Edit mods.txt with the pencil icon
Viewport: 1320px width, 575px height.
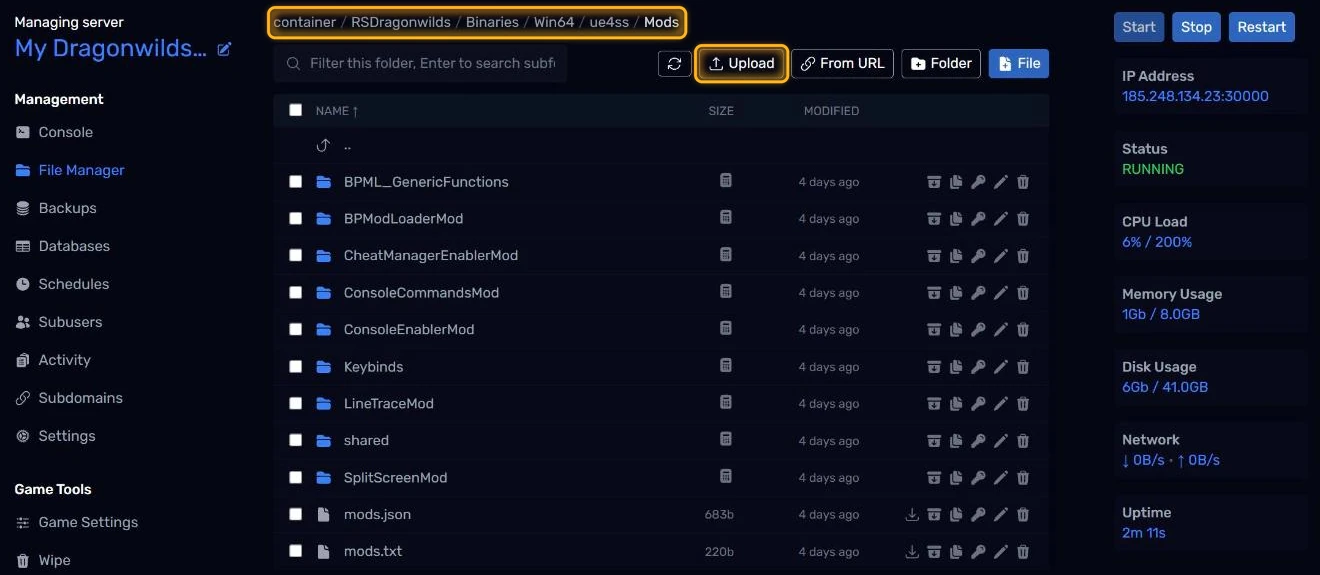(1001, 552)
